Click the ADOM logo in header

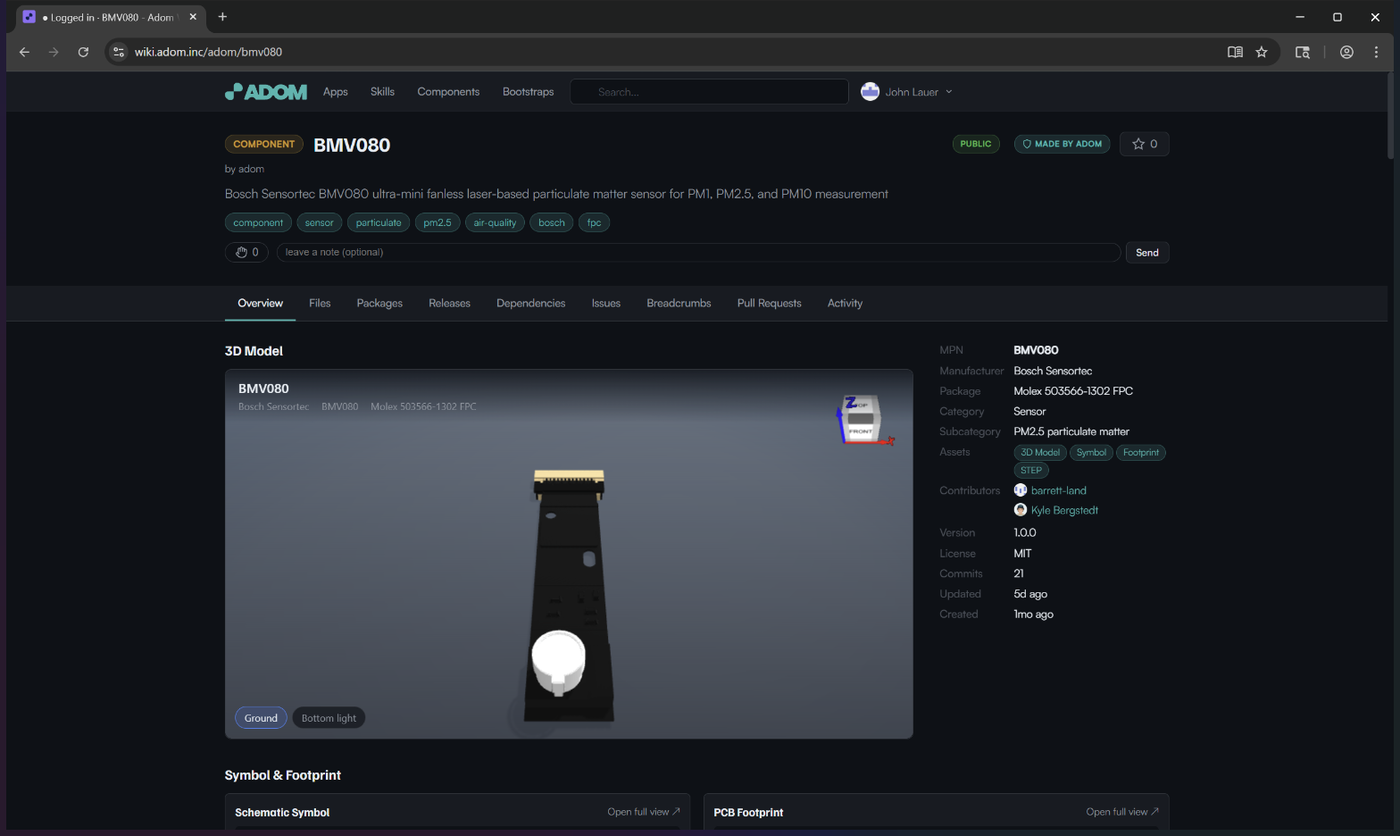pyautogui.click(x=265, y=92)
